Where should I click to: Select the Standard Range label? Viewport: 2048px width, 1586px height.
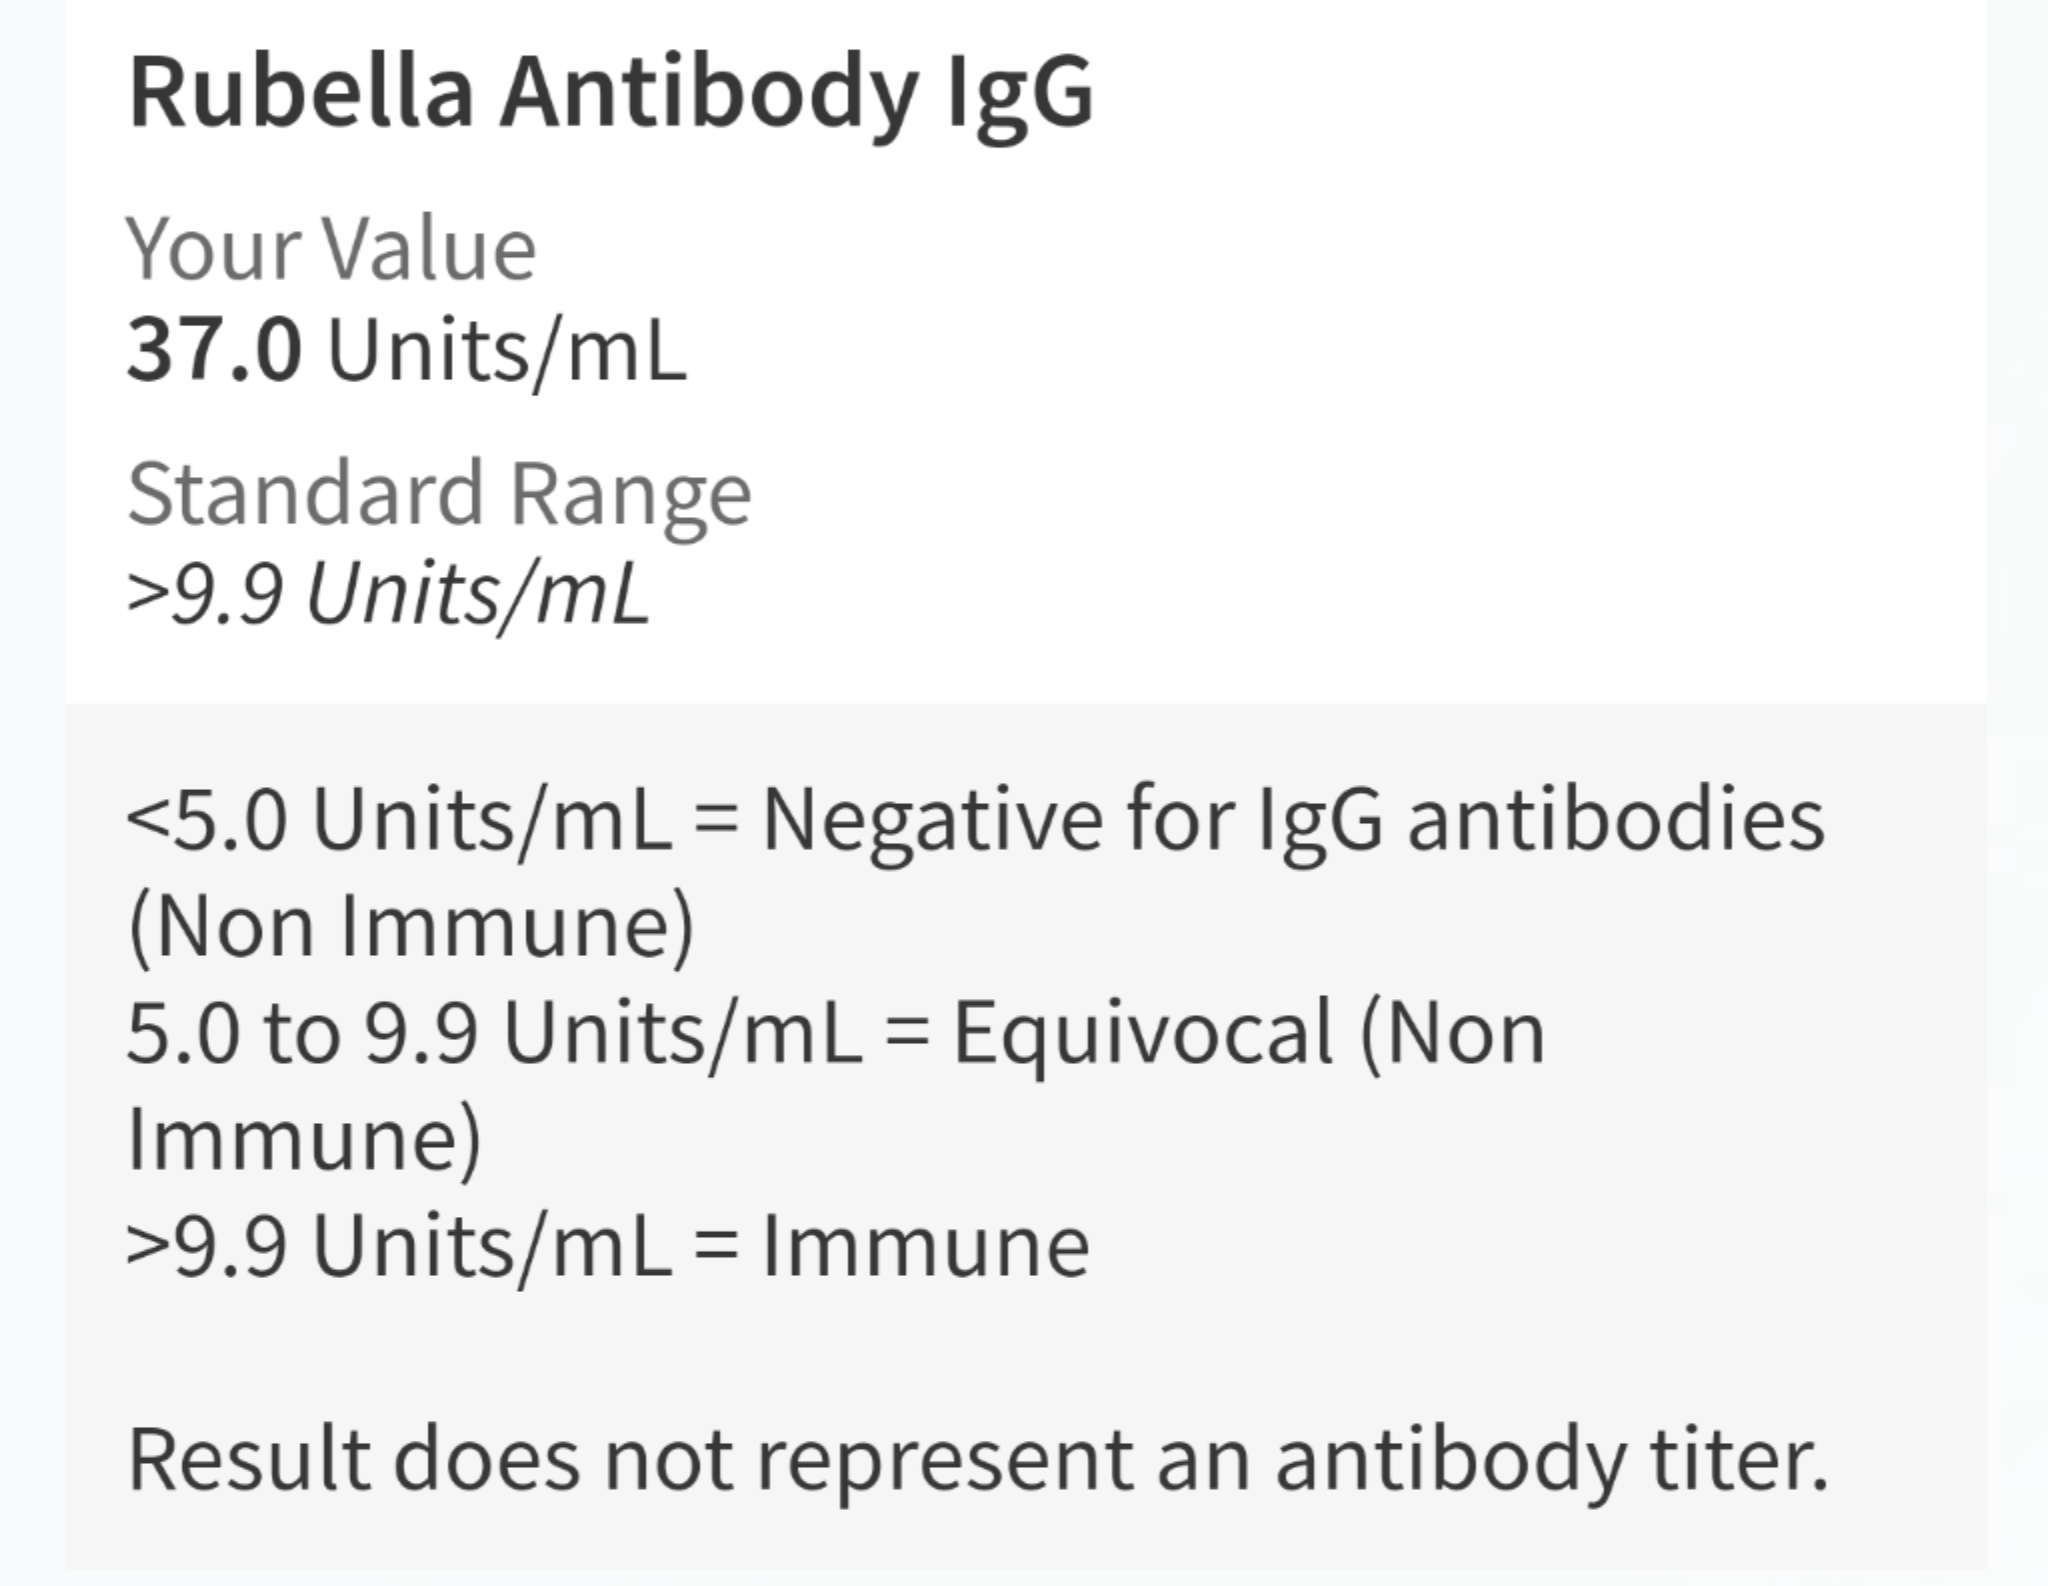point(439,494)
